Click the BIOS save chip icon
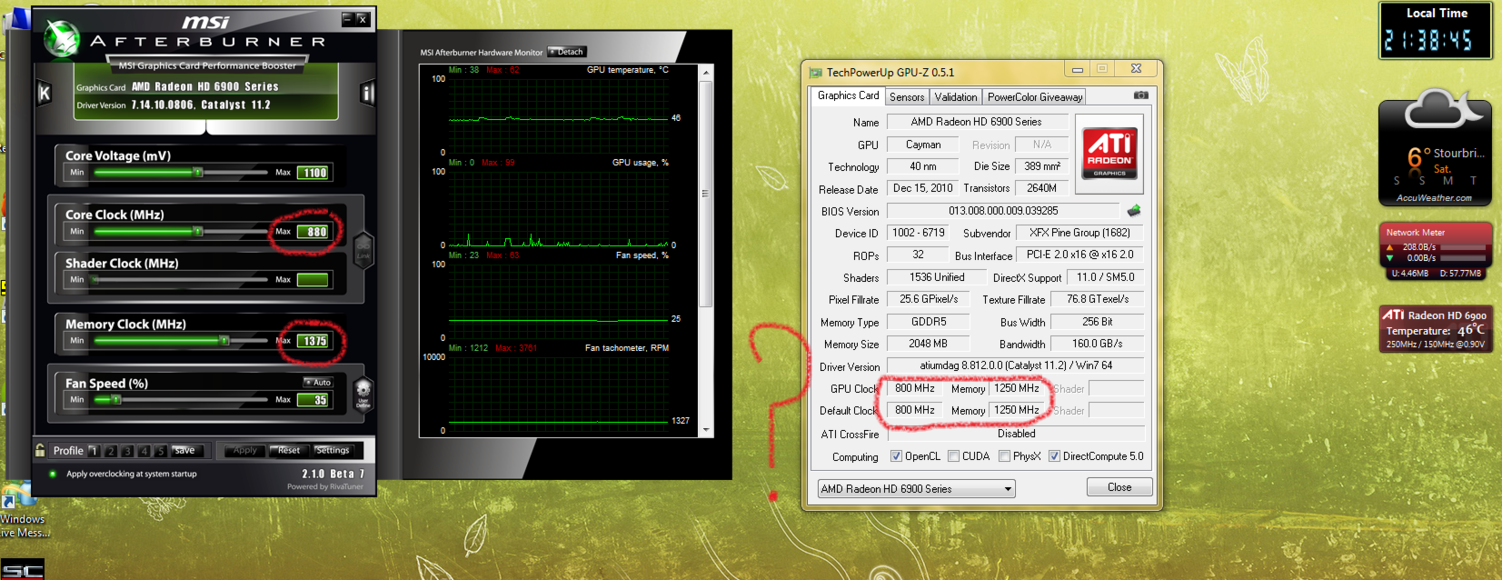 [x=1134, y=211]
